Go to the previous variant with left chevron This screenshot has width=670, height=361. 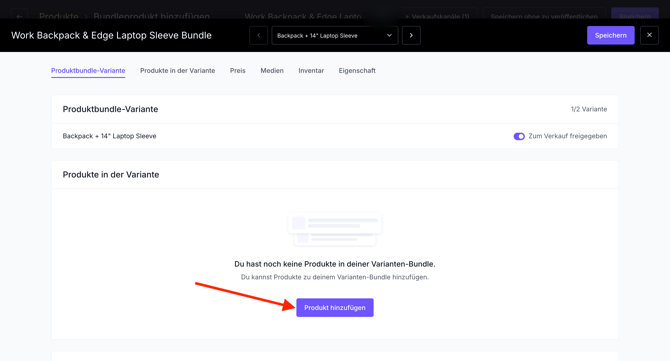tap(259, 35)
